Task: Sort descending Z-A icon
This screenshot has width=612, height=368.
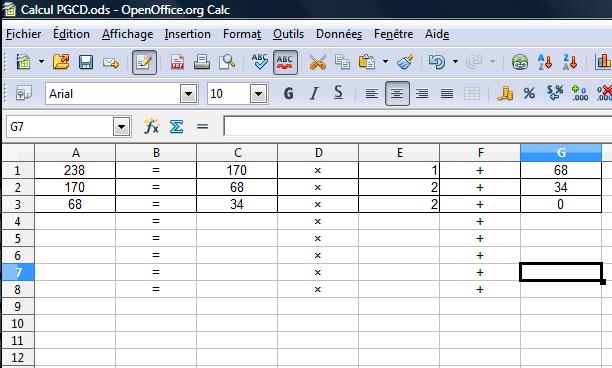Action: pos(570,62)
